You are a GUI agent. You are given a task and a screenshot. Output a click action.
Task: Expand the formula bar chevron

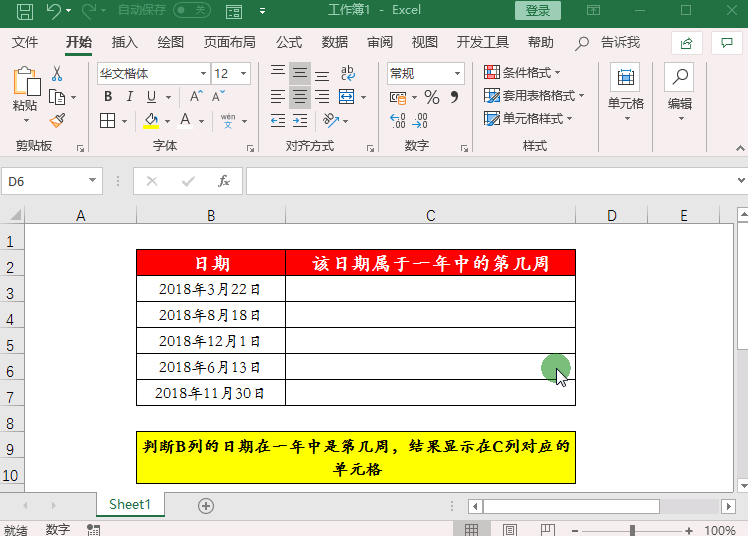741,180
